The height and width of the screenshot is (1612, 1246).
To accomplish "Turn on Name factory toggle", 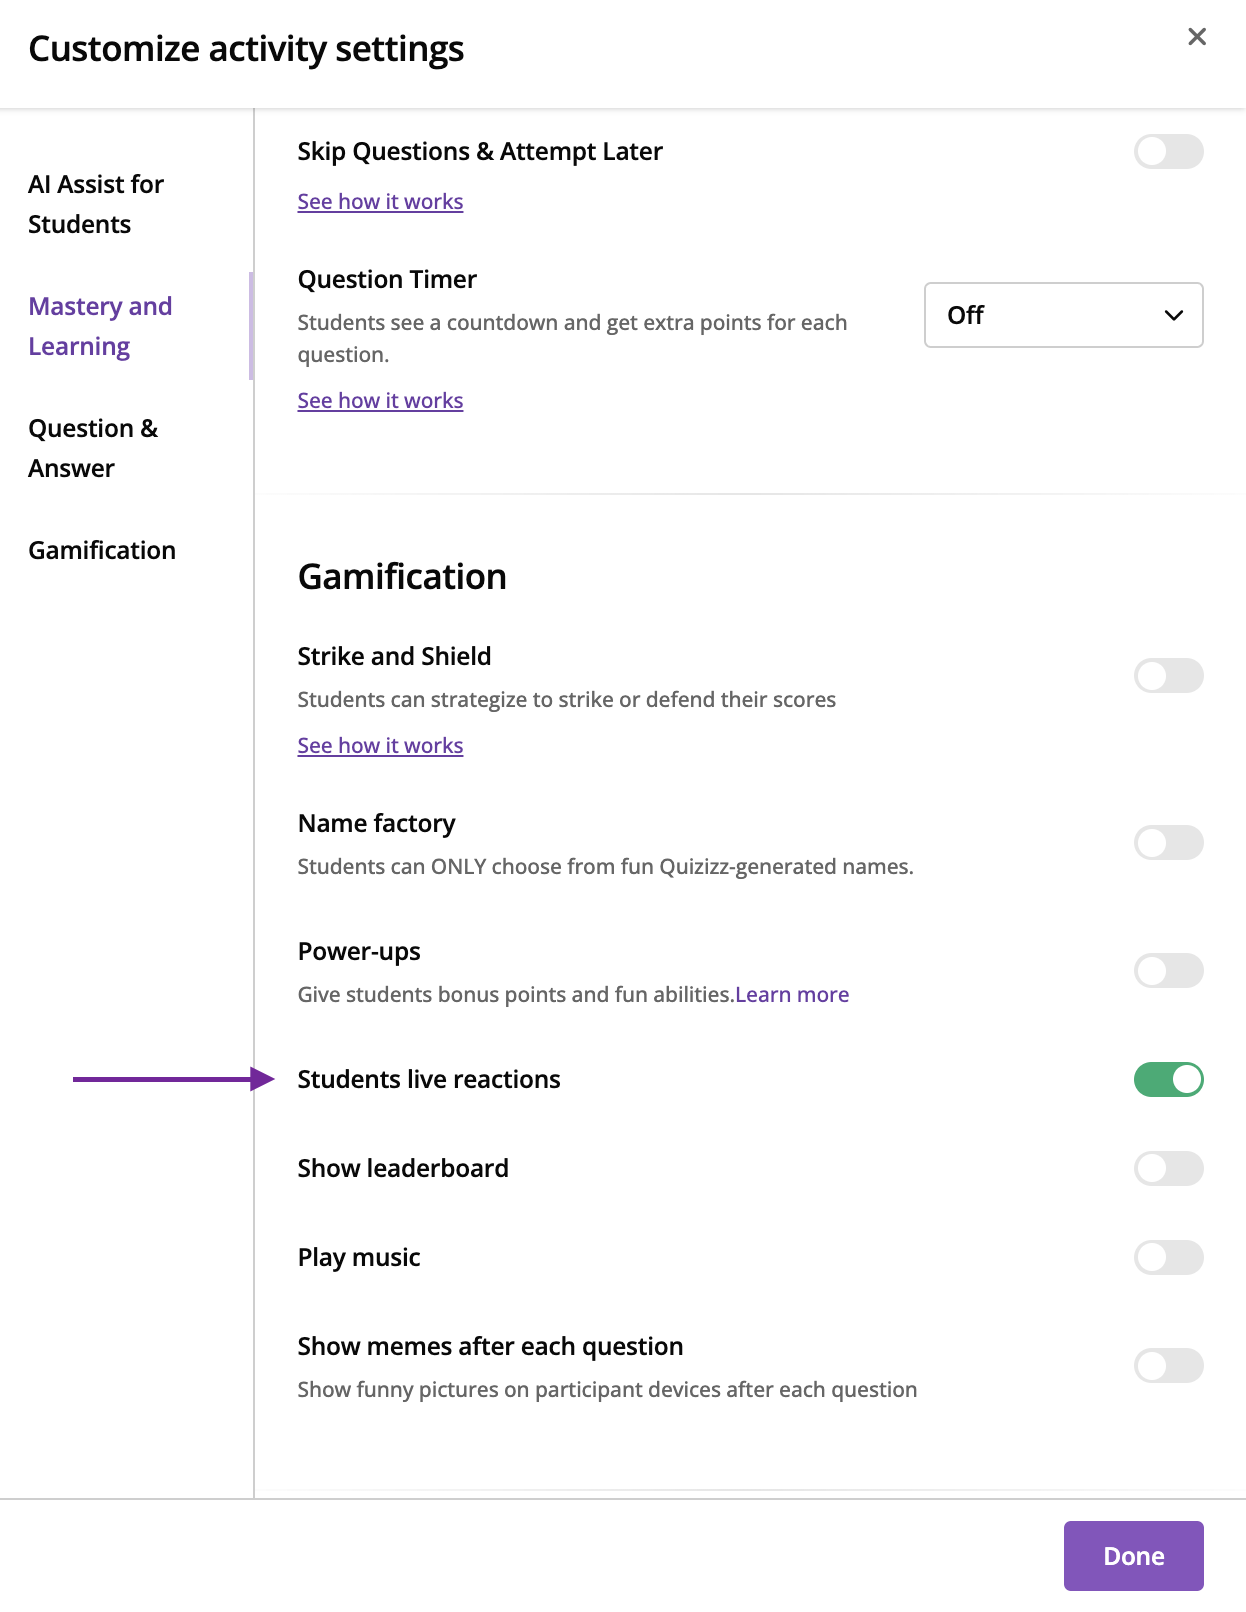I will point(1168,843).
